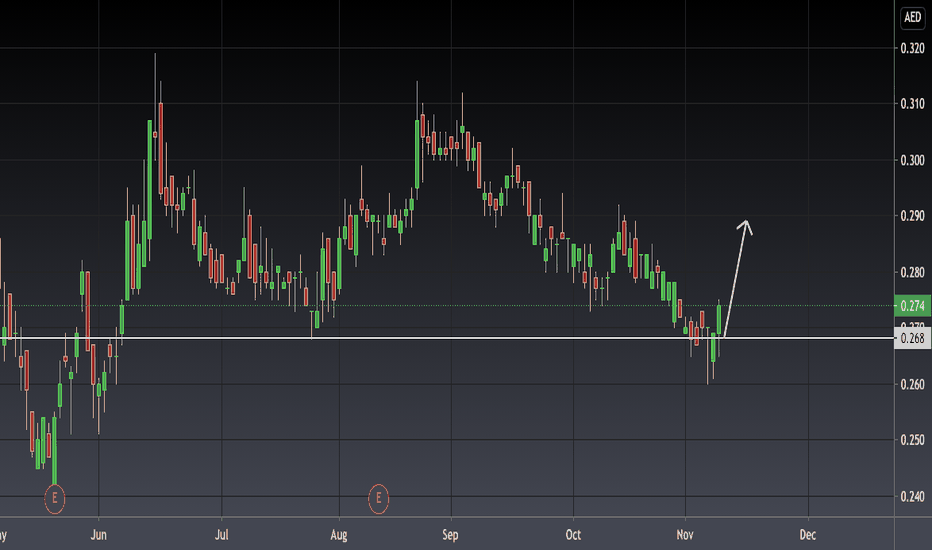Click the AED currency label button
The width and height of the screenshot is (932, 550).
(x=912, y=17)
